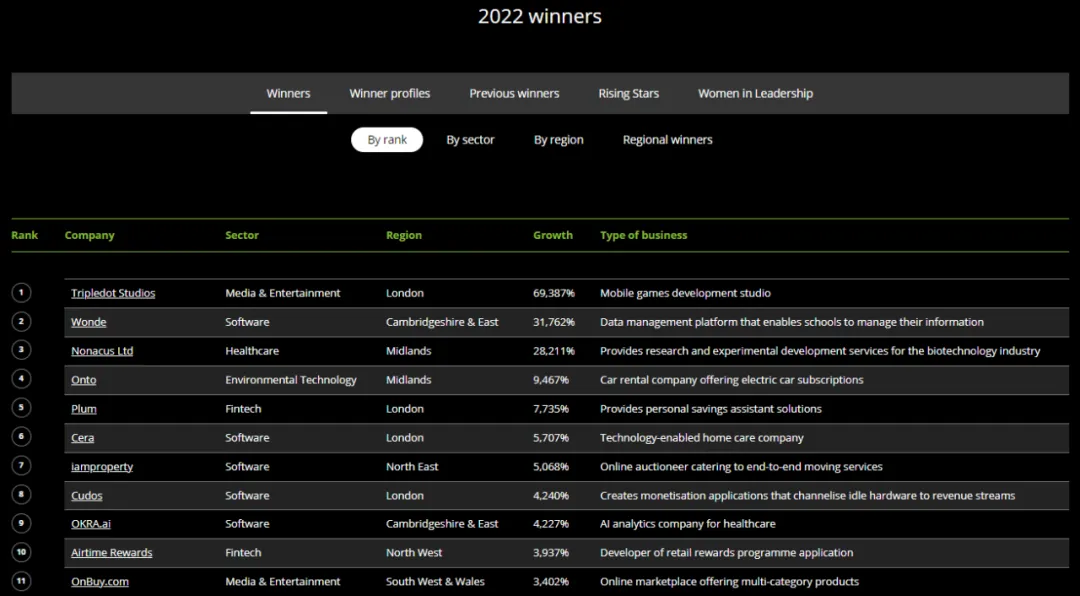Select the Rising Stars tab

click(x=628, y=93)
